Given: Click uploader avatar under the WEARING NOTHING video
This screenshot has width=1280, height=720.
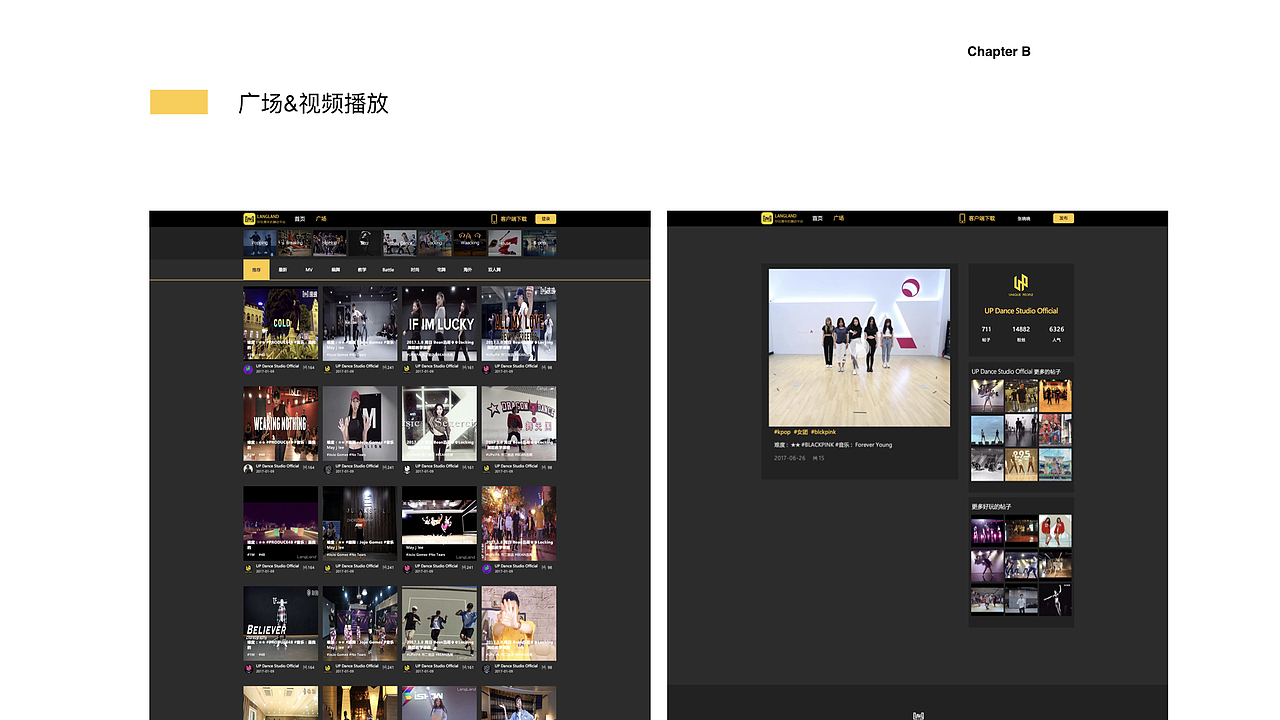Looking at the screenshot, I should point(248,468).
